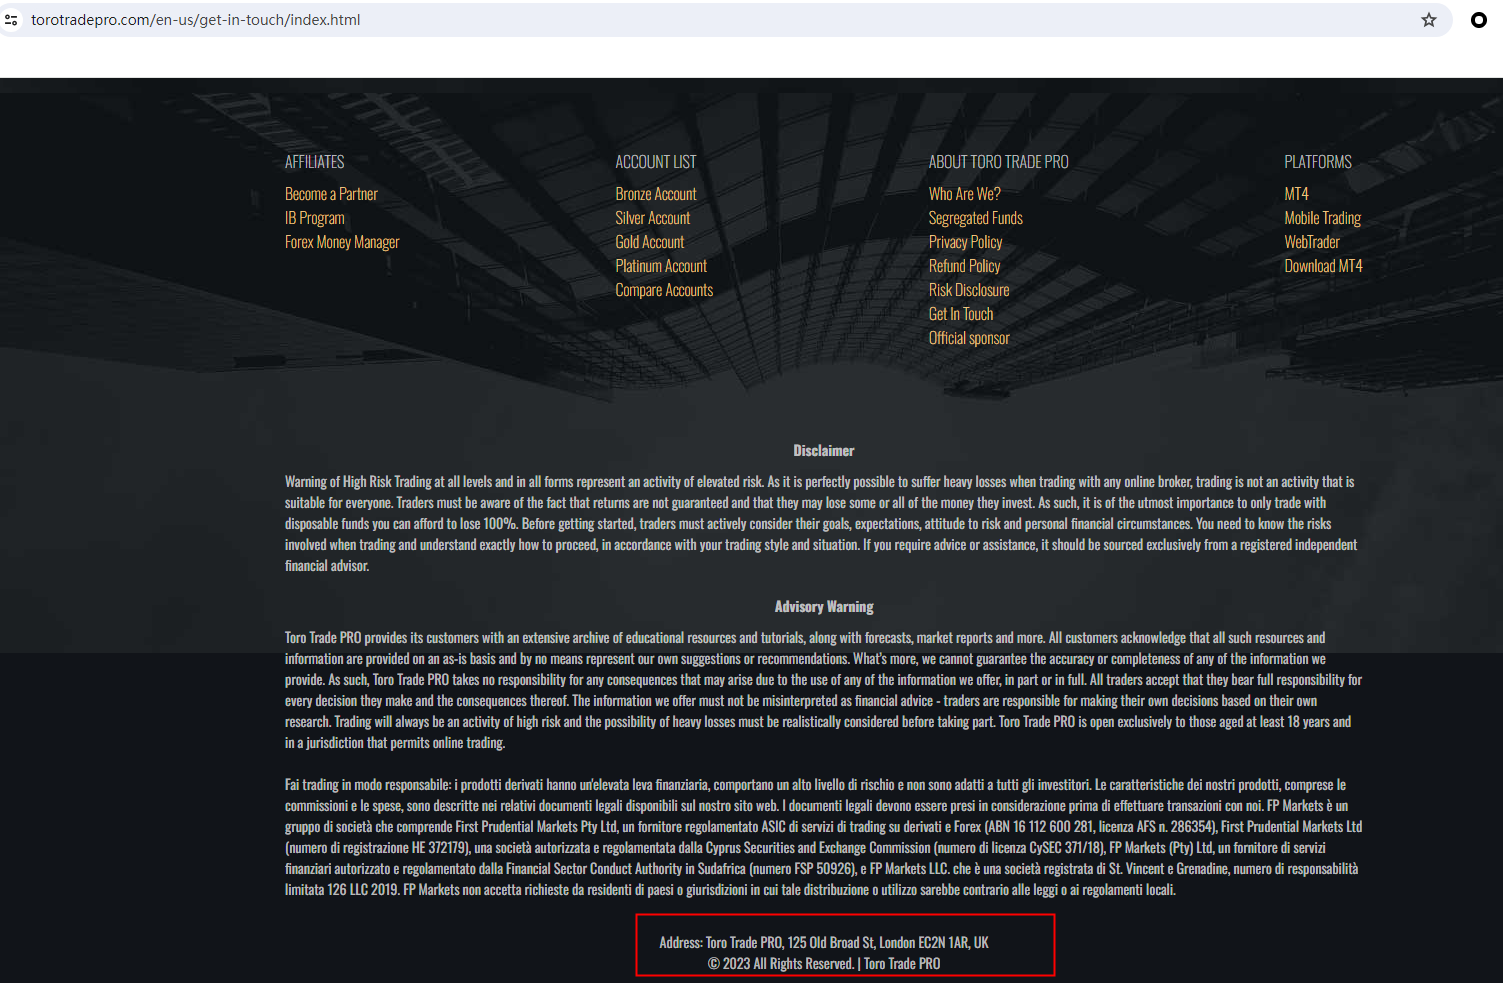Select the Silver Account link
This screenshot has width=1503, height=983.
point(653,218)
